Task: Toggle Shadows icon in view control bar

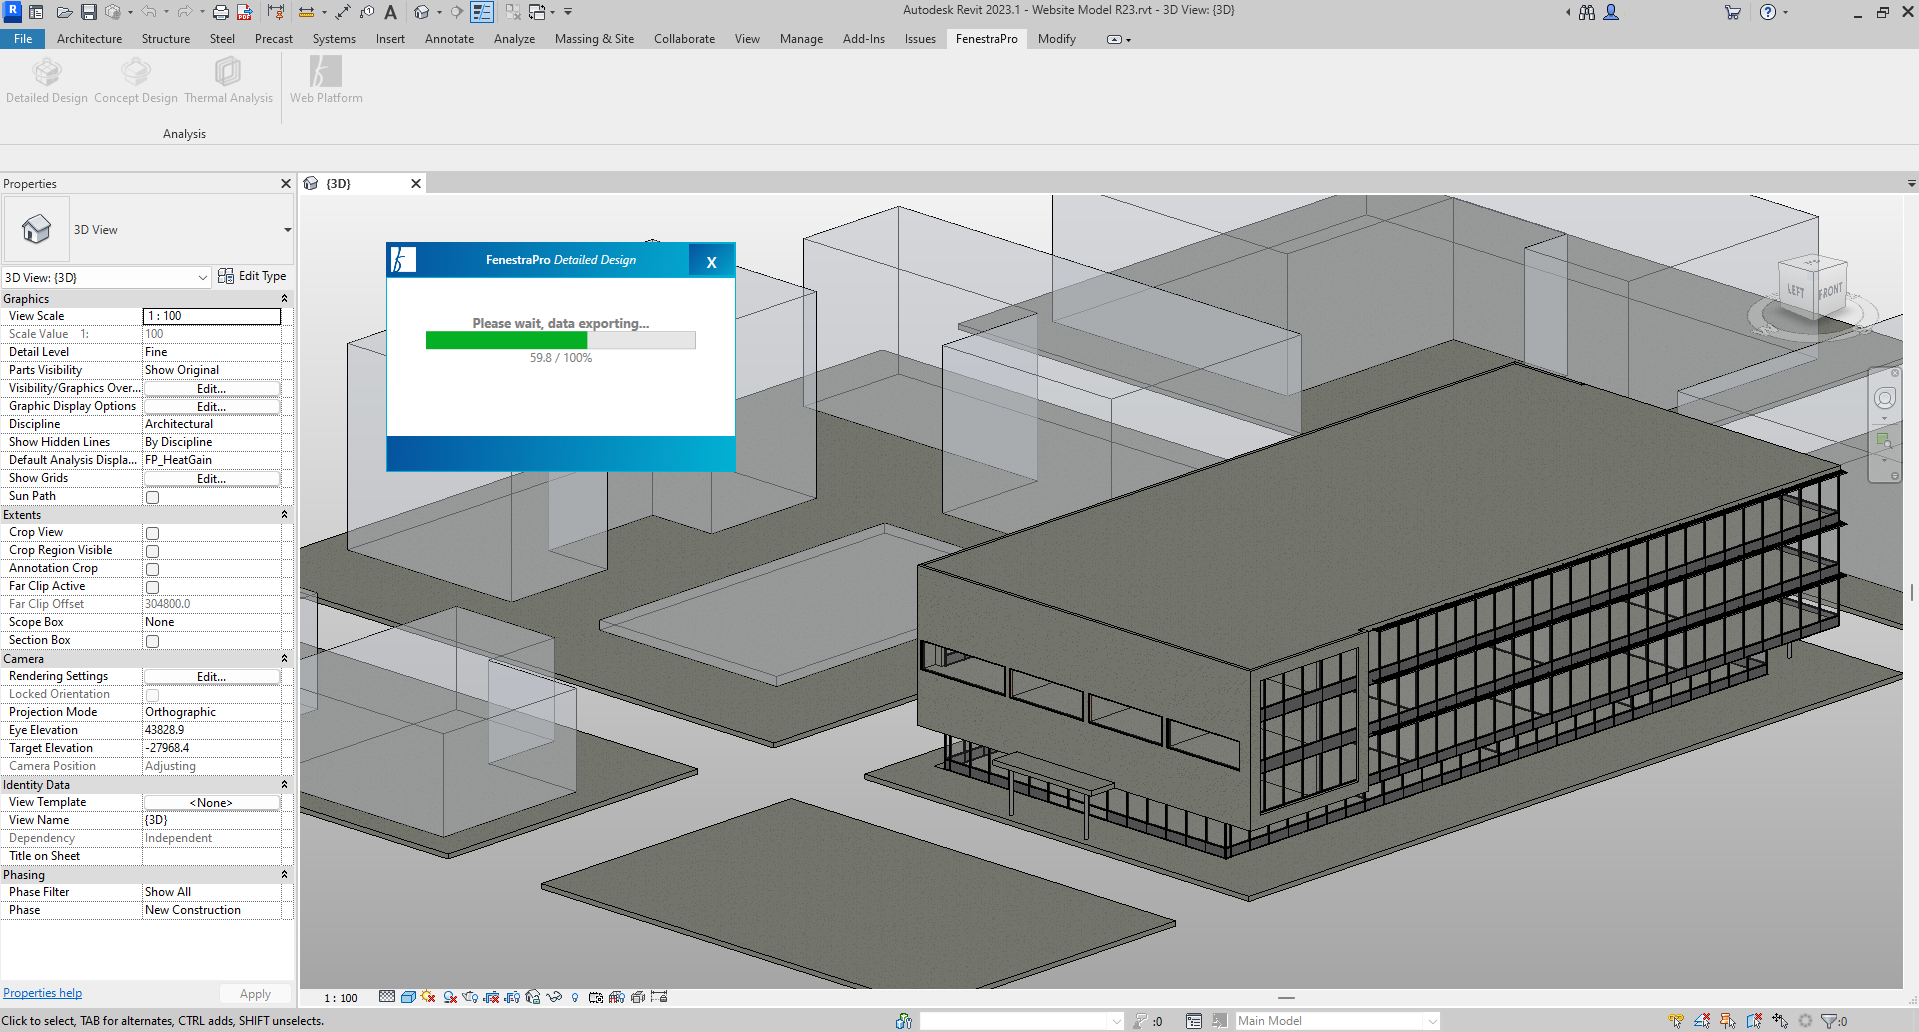Action: tap(450, 997)
